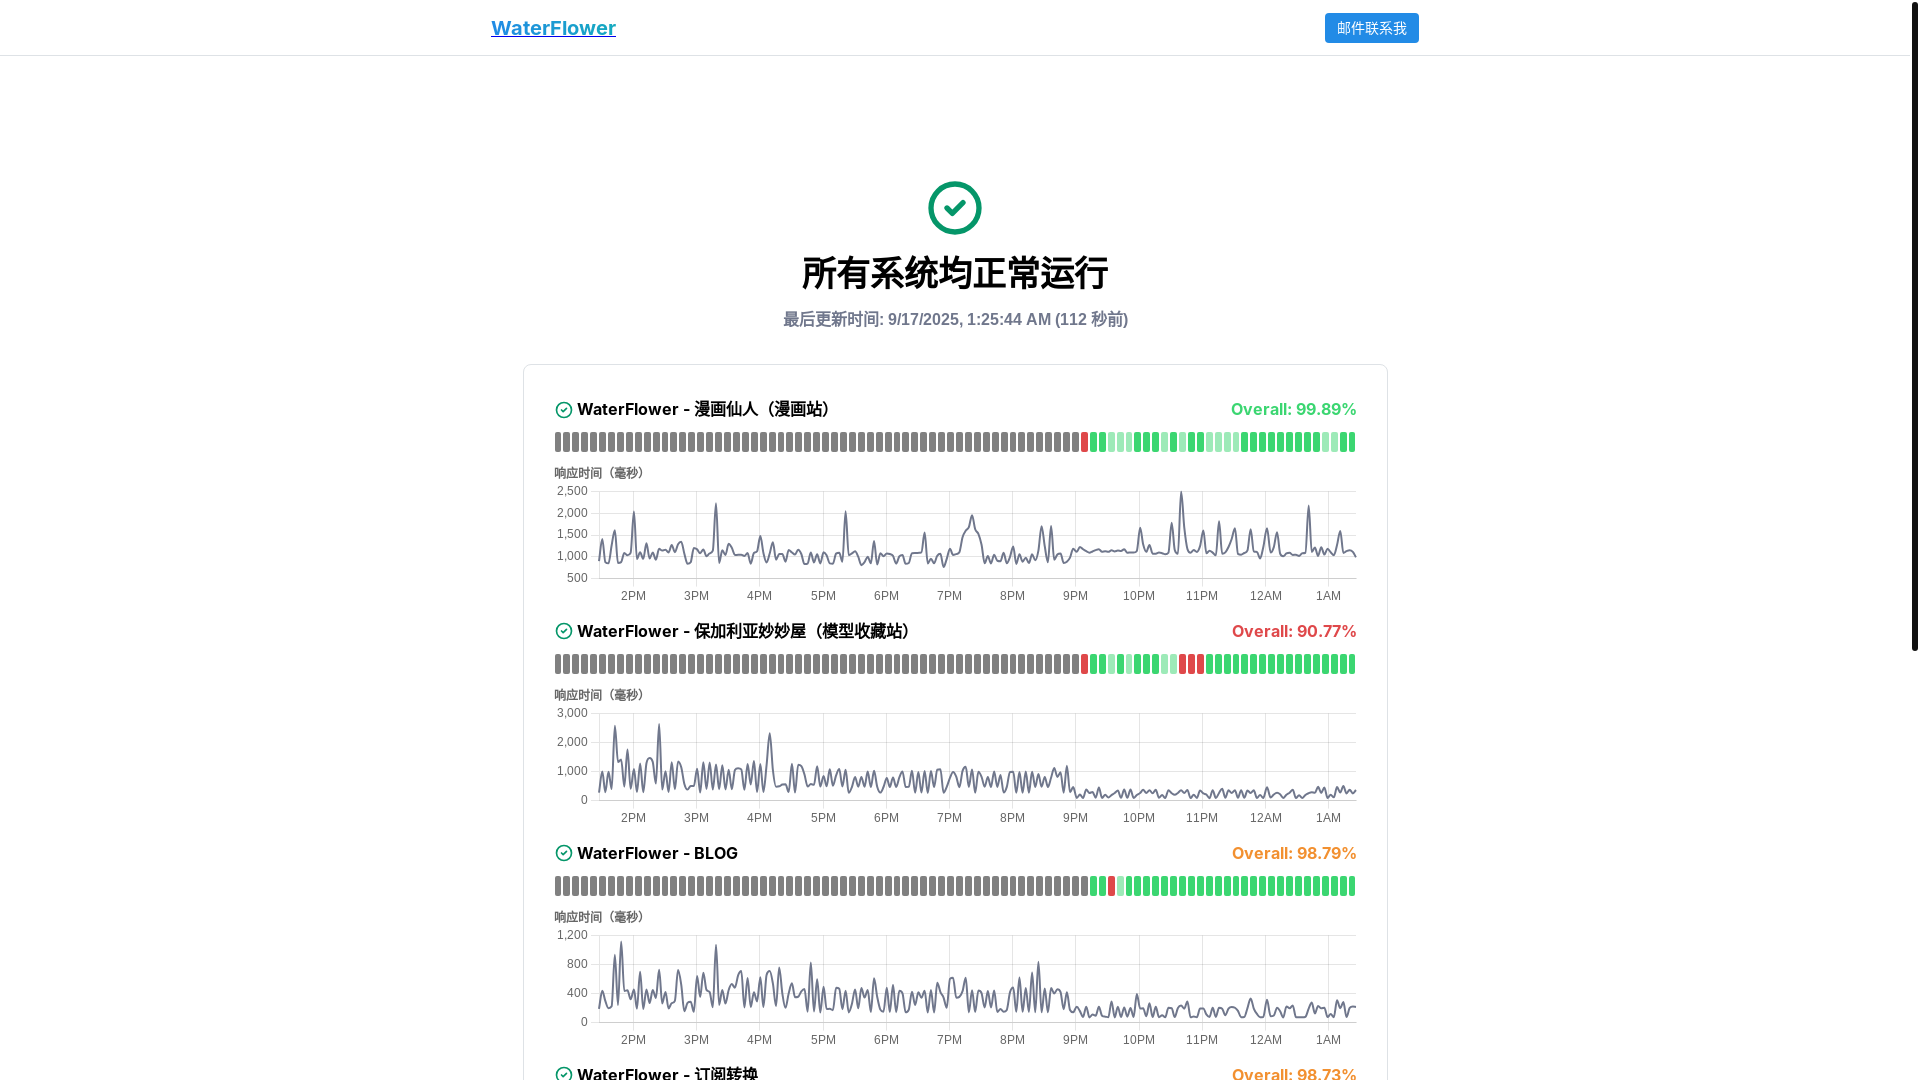The image size is (1920, 1080).
Task: Click 响应时间（毫秒）label above 漫画仙人 chart
Action: (x=602, y=473)
